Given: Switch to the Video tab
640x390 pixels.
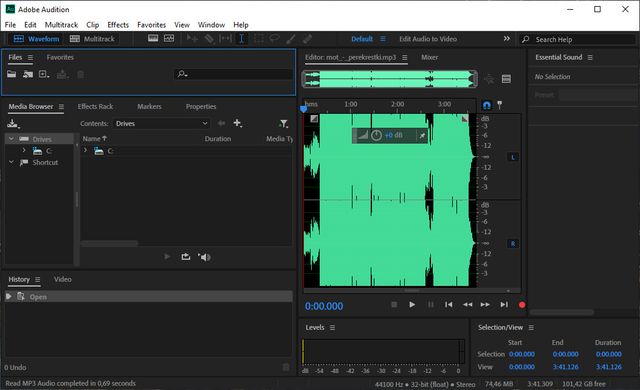Looking at the screenshot, I should coord(62,279).
